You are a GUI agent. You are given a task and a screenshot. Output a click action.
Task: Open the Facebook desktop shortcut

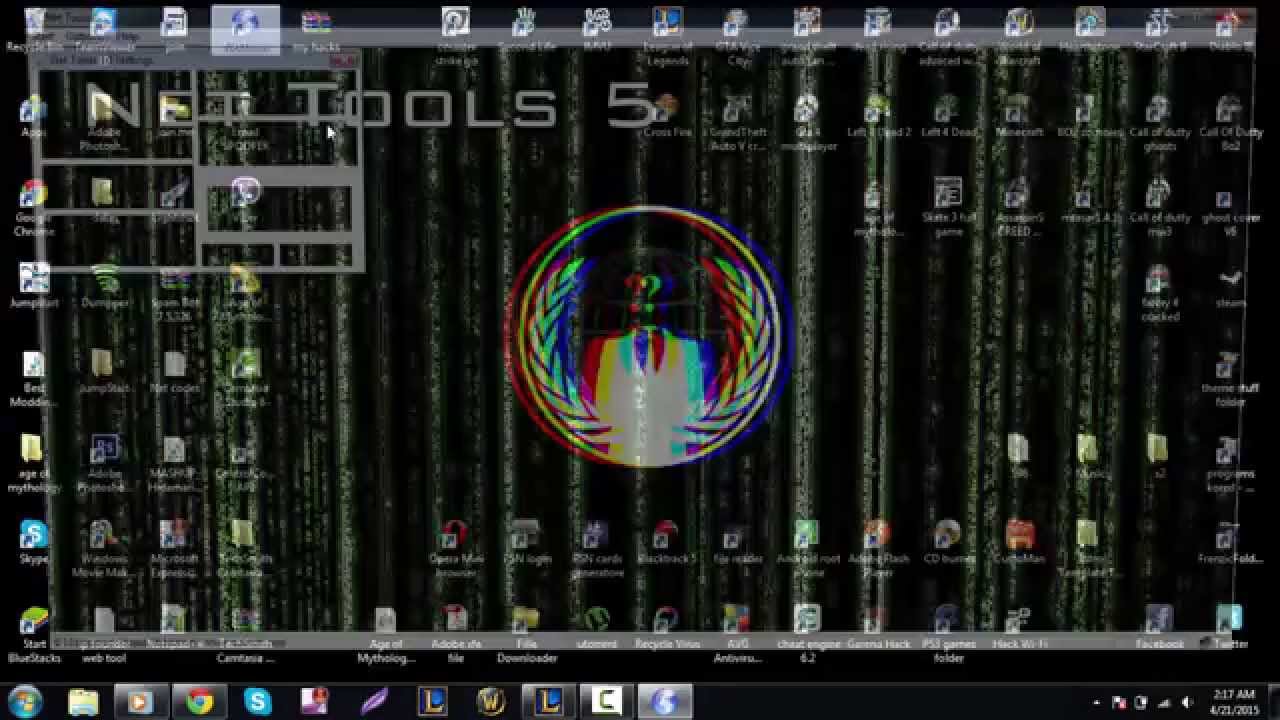point(1160,628)
